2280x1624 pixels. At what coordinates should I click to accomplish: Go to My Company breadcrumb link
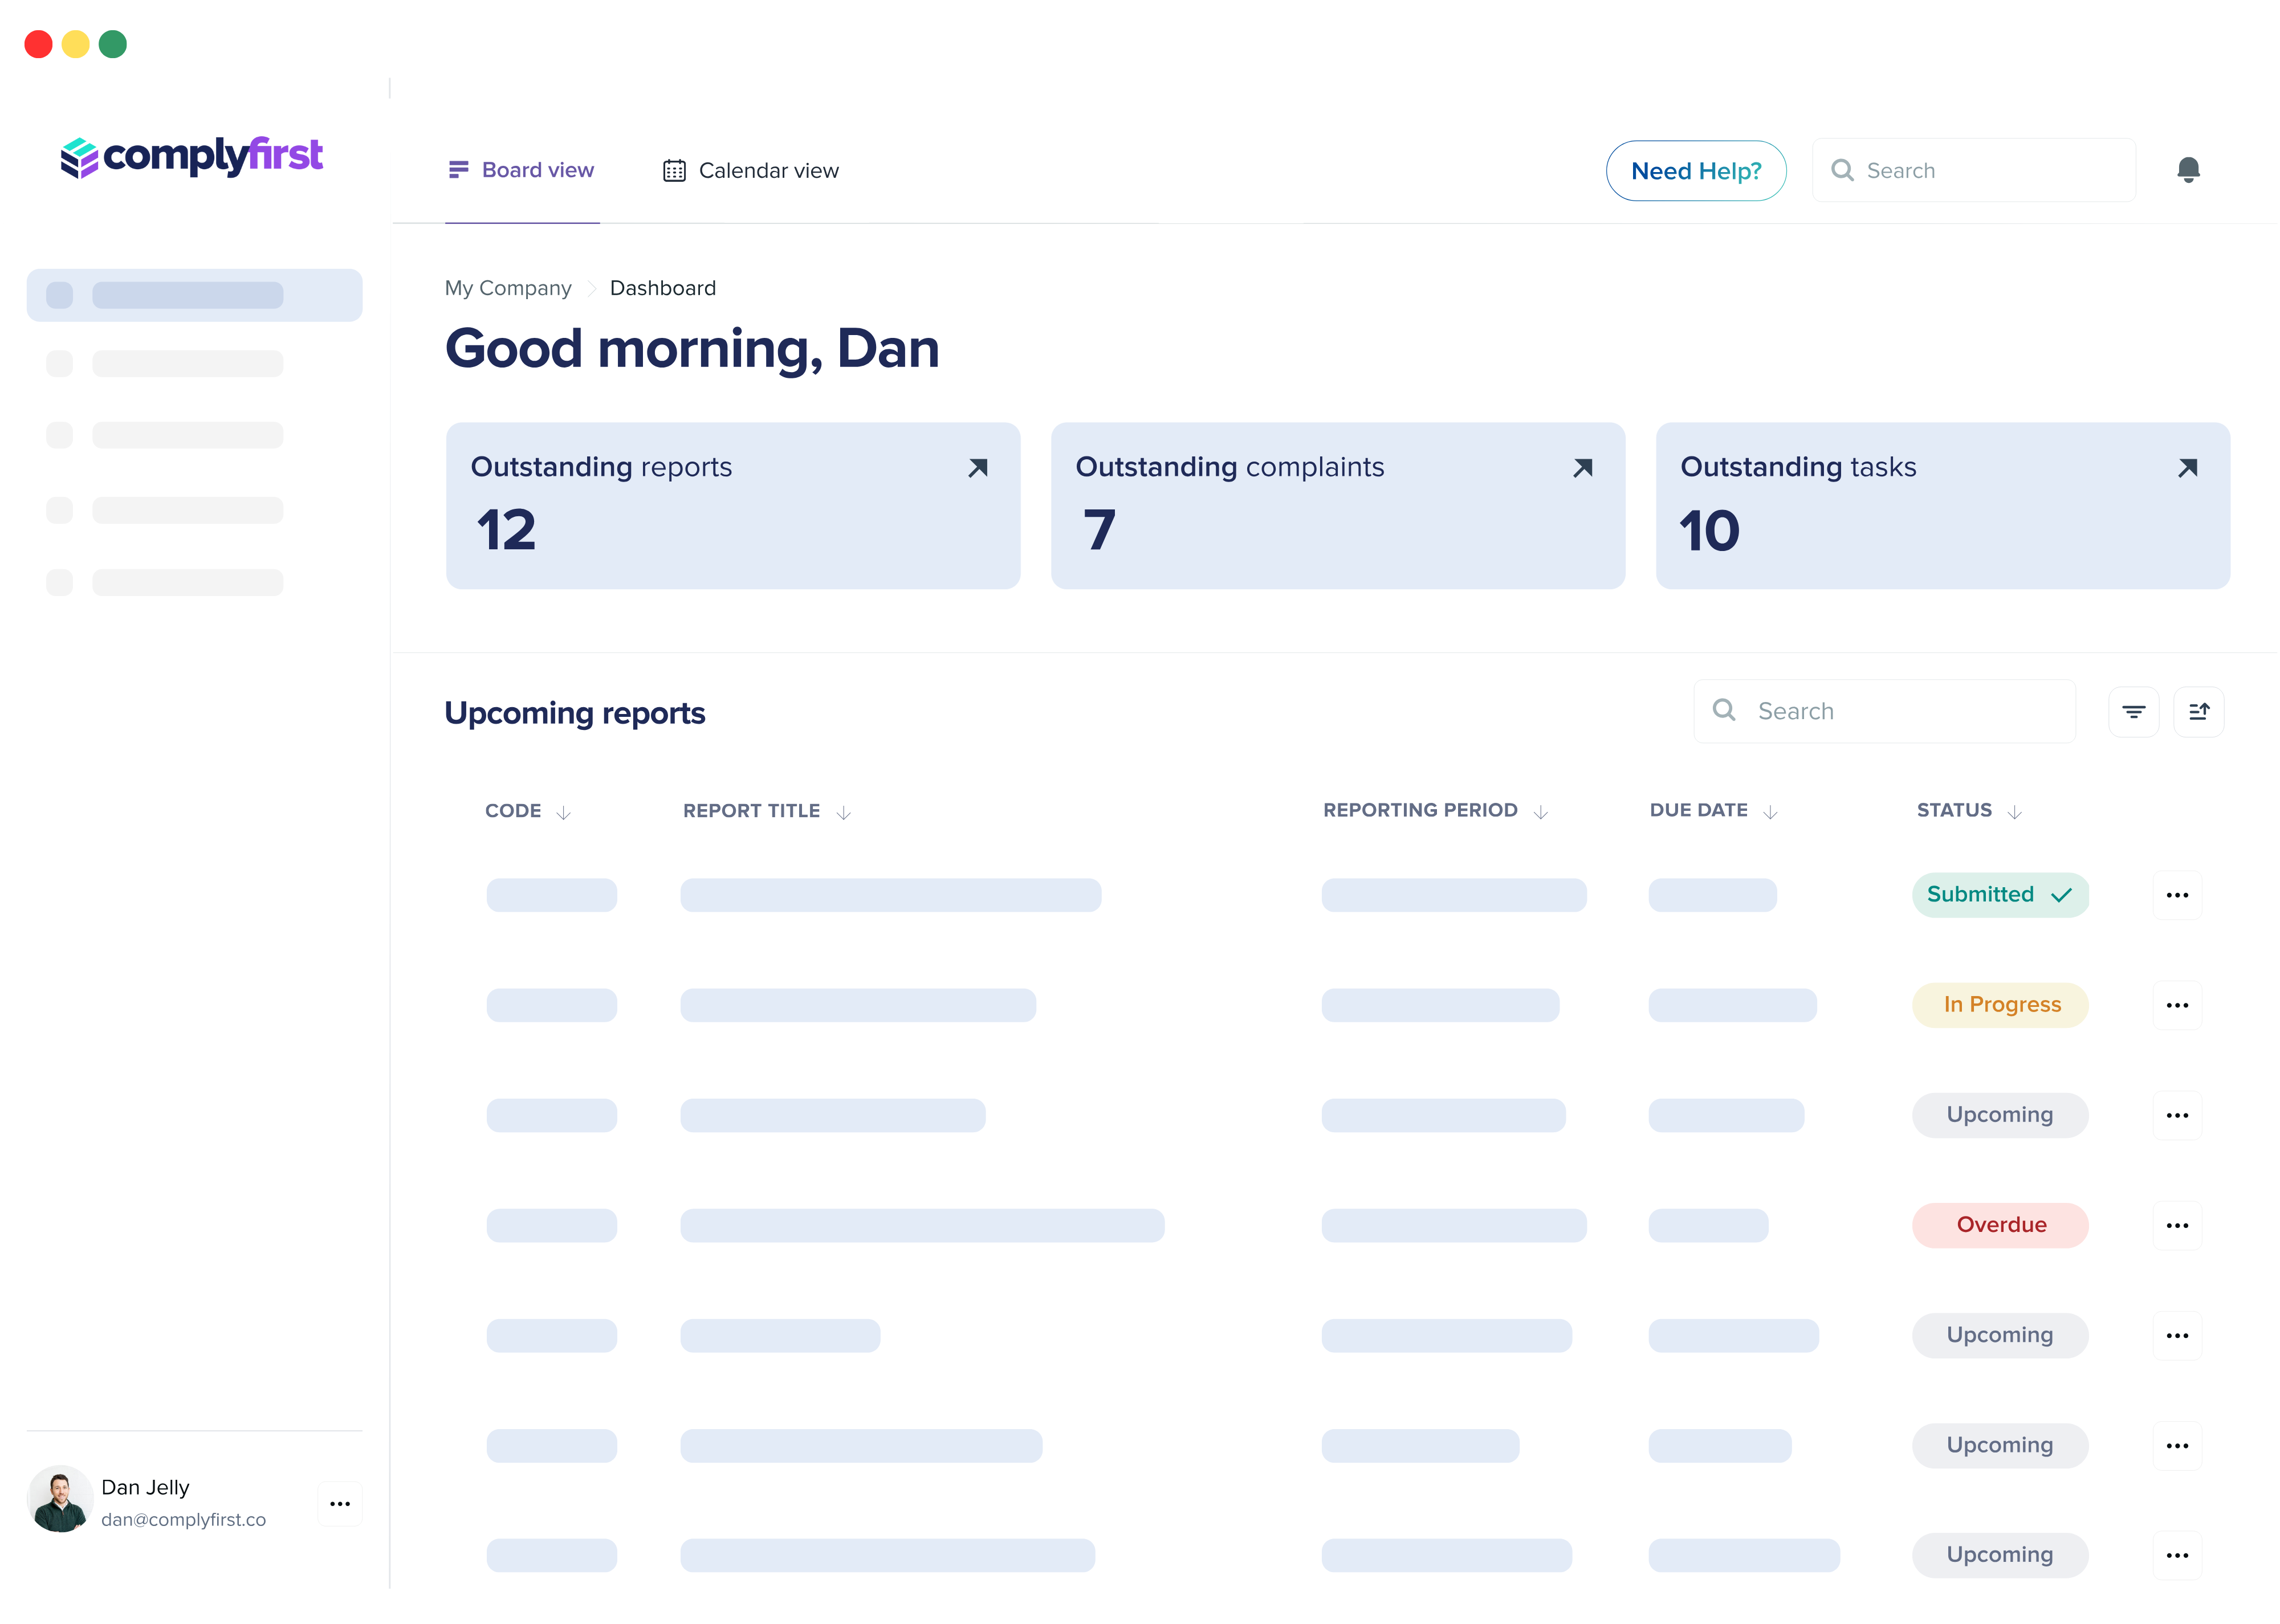pyautogui.click(x=508, y=288)
